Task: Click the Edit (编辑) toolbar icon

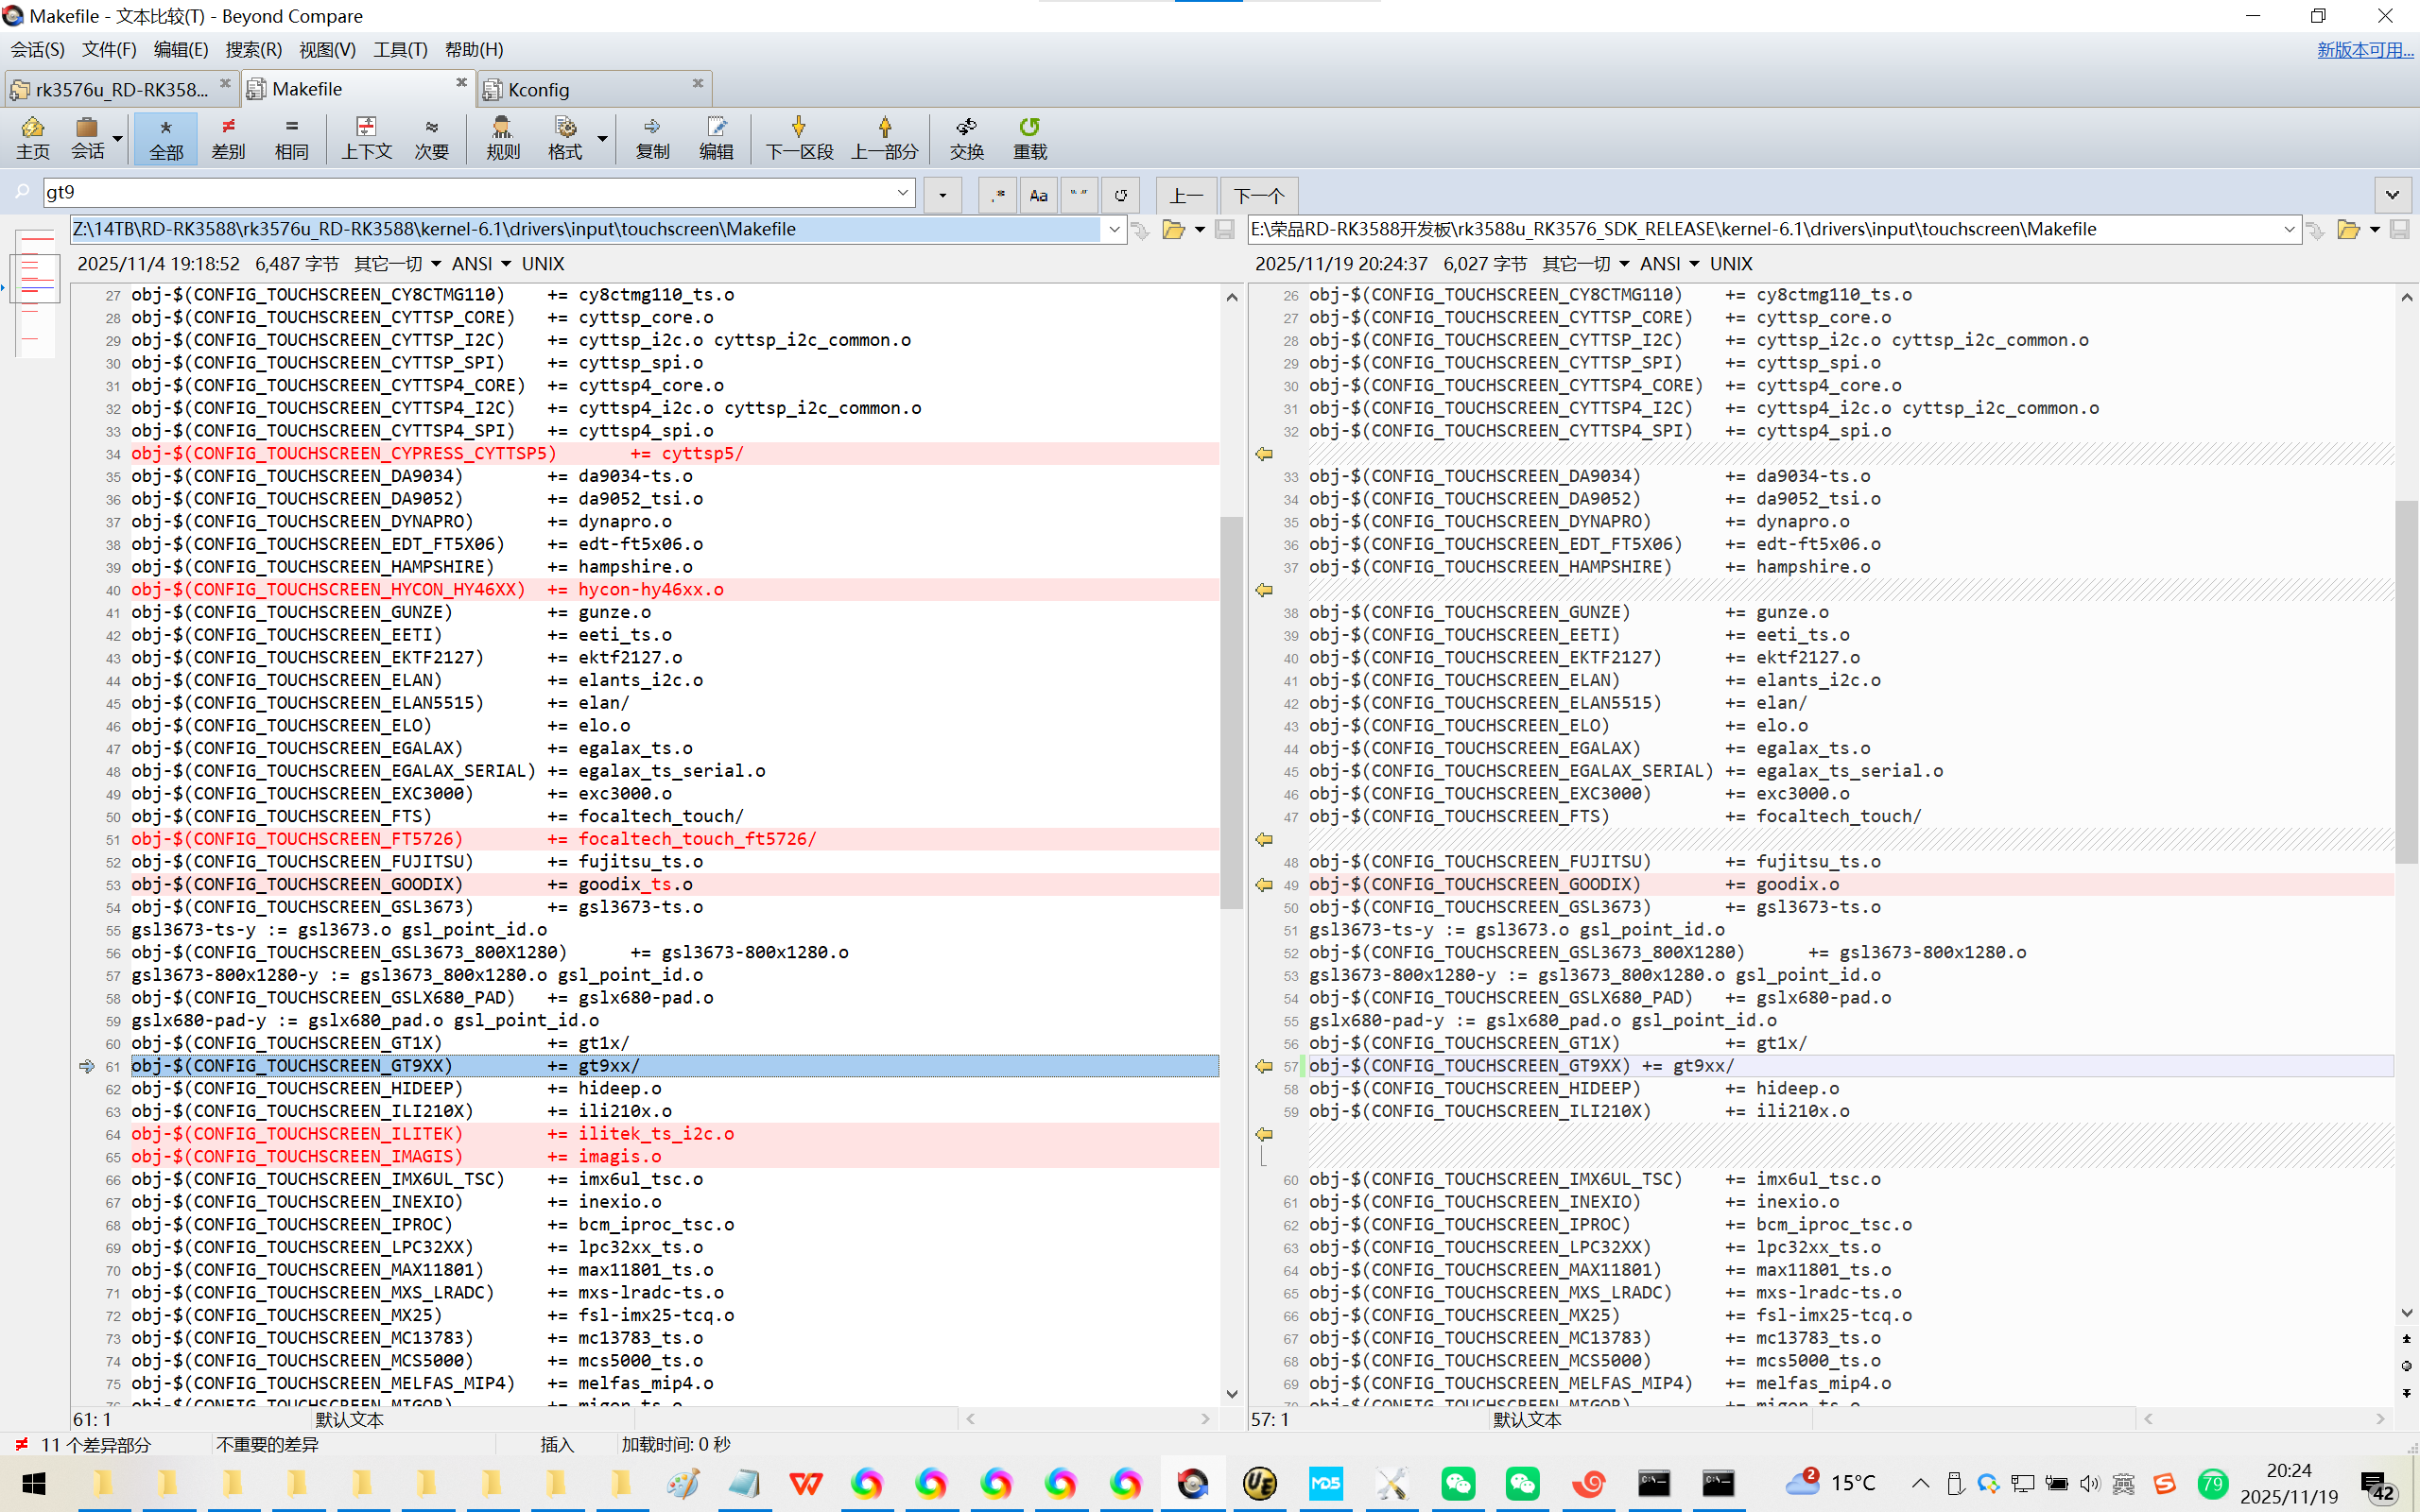Action: 716,137
